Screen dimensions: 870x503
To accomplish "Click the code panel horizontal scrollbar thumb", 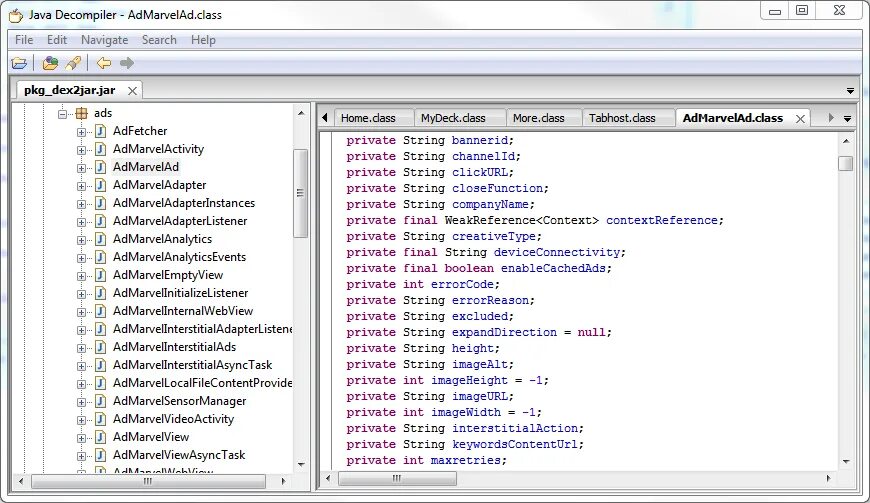I will click(x=397, y=478).
